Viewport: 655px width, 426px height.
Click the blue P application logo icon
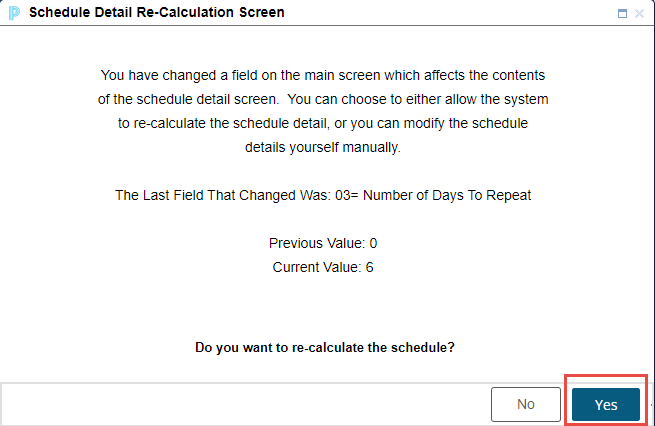(14, 13)
